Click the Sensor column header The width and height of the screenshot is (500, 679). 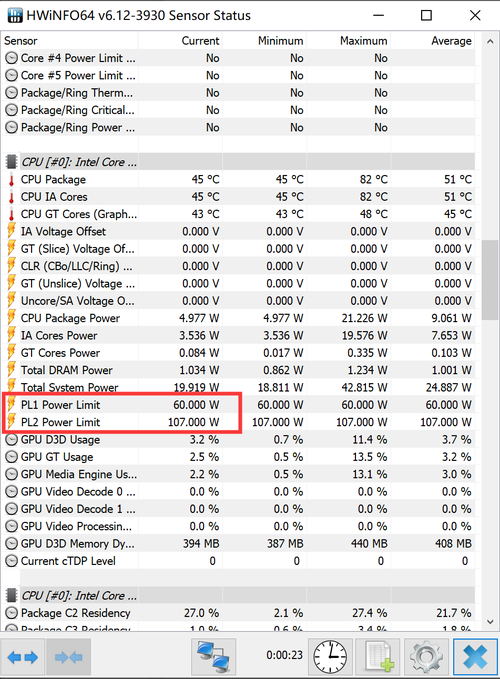(69, 41)
